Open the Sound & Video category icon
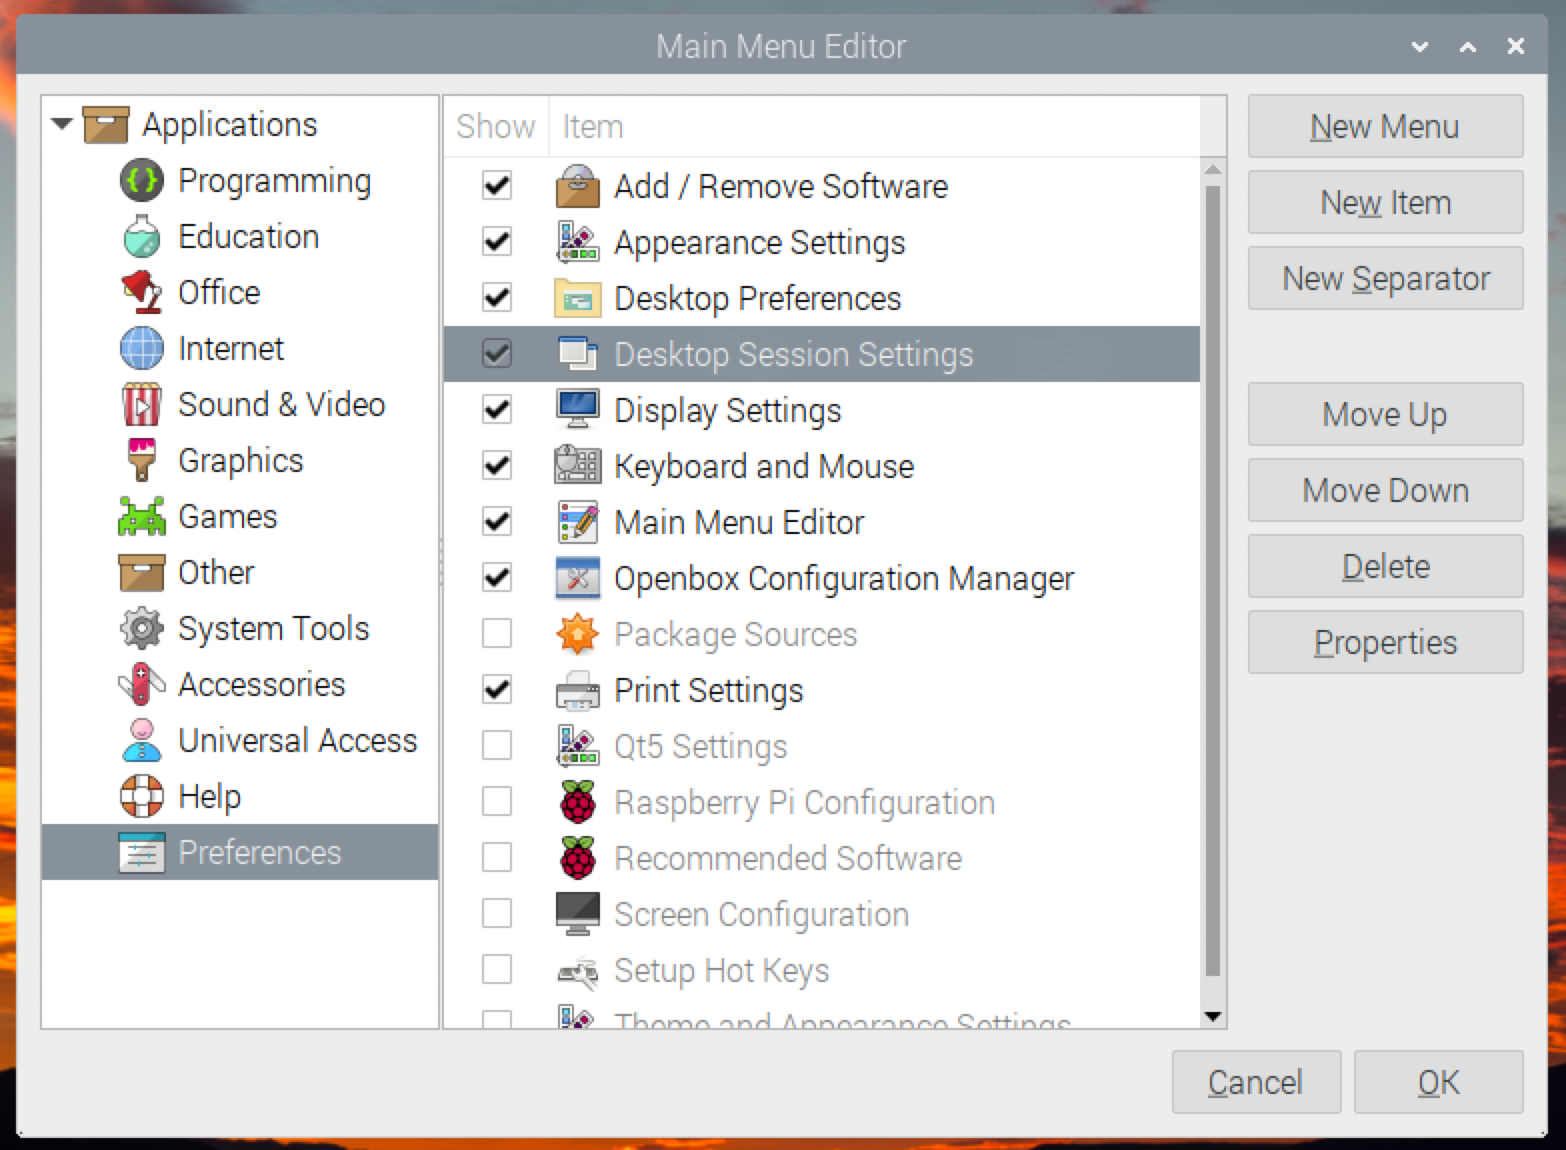1566x1150 pixels. tap(142, 404)
